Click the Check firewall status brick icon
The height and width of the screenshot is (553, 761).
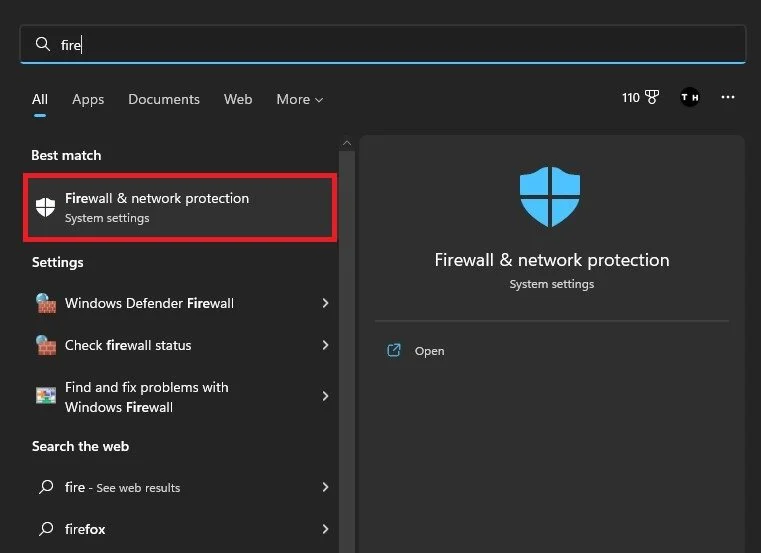[46, 345]
